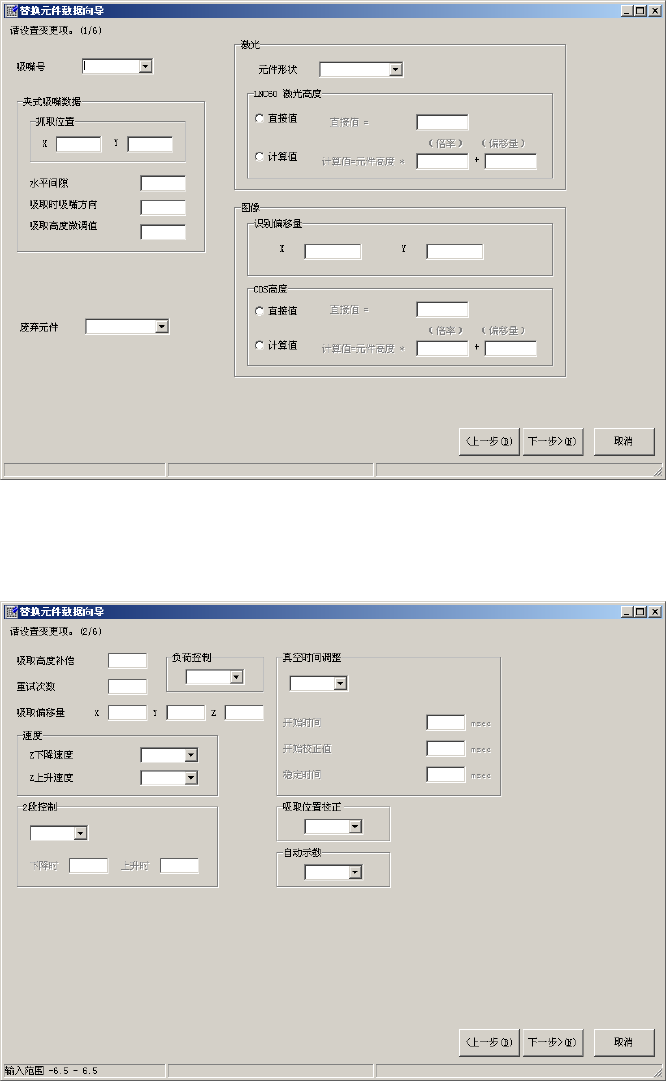Focus the 吸取偏移量 Z field
The width and height of the screenshot is (666, 1081).
click(x=244, y=713)
